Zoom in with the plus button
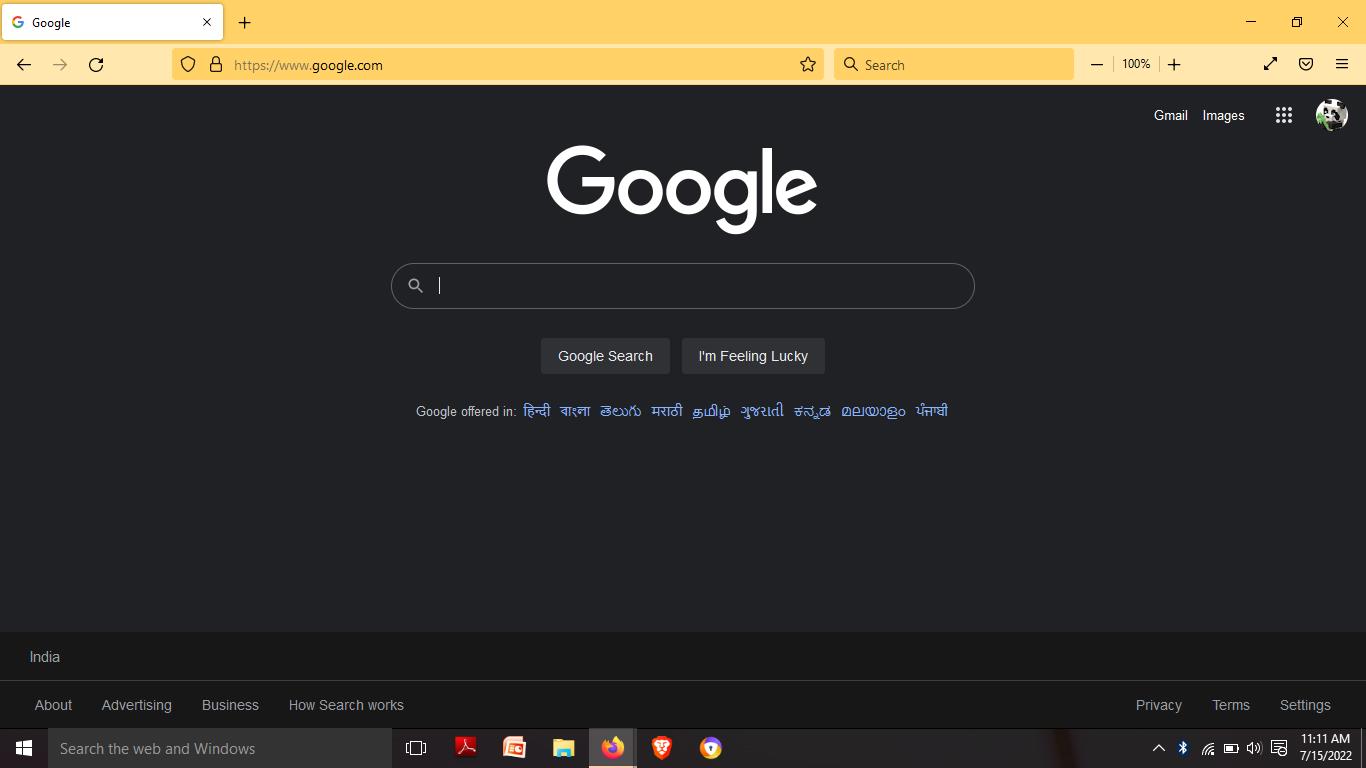This screenshot has height=768, width=1366. pos(1174,64)
